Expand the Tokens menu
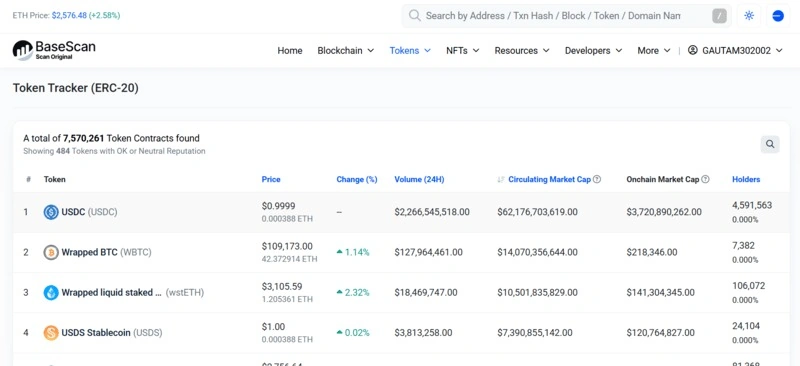The width and height of the screenshot is (800, 366). click(x=410, y=51)
